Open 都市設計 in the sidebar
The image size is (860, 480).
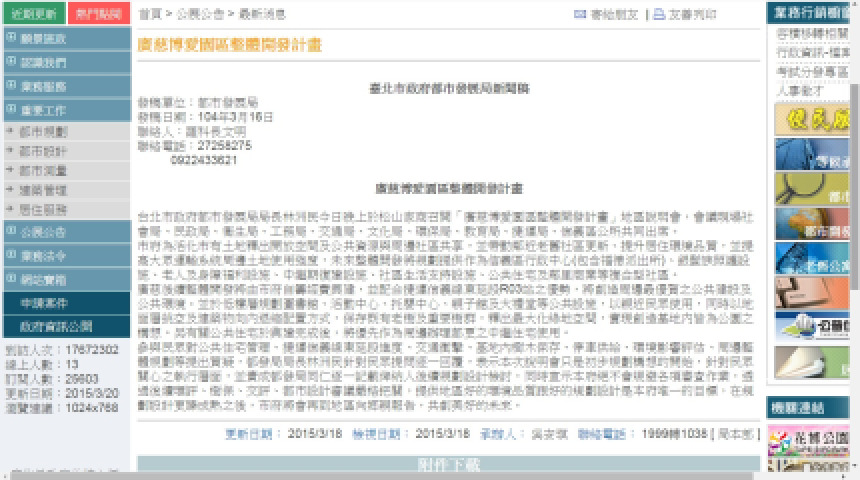coord(43,150)
